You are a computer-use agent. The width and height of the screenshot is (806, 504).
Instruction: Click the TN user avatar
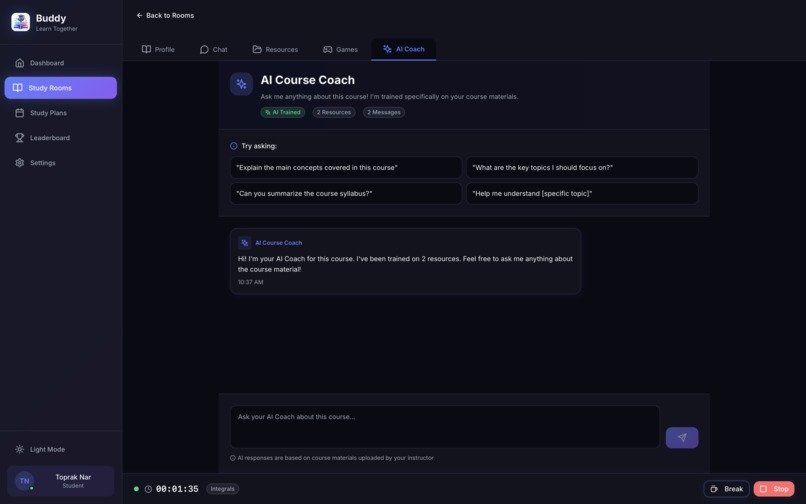(24, 481)
